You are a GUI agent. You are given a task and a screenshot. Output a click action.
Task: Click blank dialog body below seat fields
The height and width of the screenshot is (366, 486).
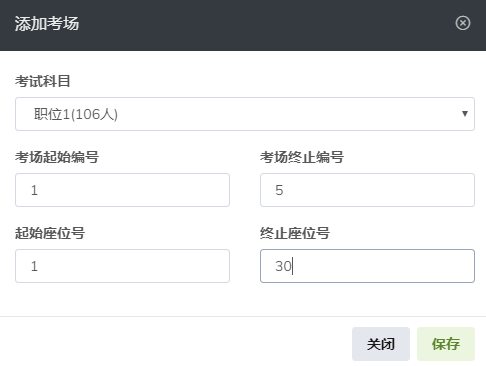coord(243,299)
